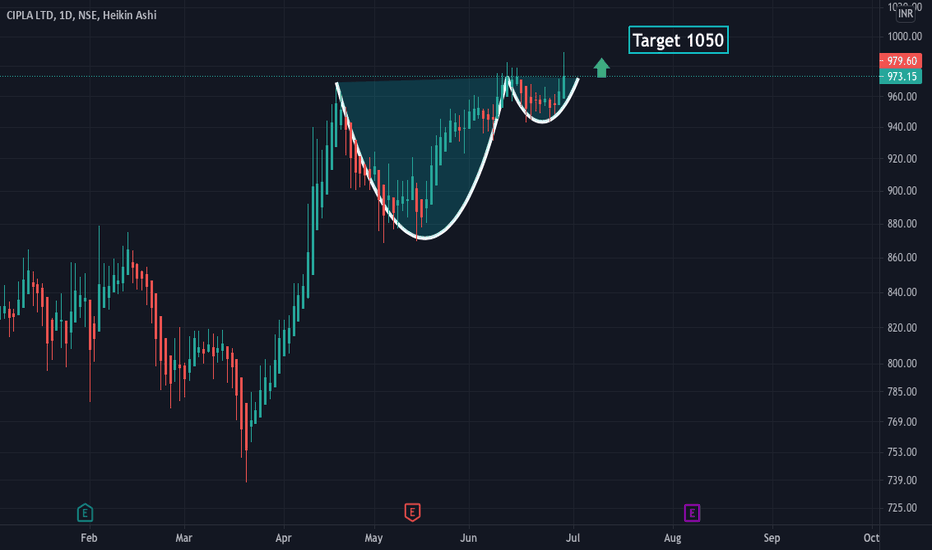The height and width of the screenshot is (550, 932).
Task: Click the 739.00 price axis label
Action: [902, 480]
